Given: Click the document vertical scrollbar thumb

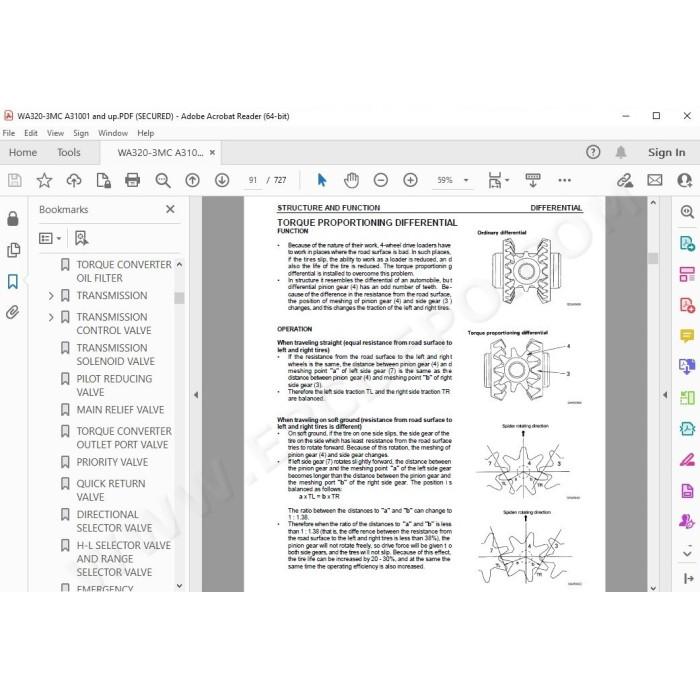Looking at the screenshot, I should (653, 258).
